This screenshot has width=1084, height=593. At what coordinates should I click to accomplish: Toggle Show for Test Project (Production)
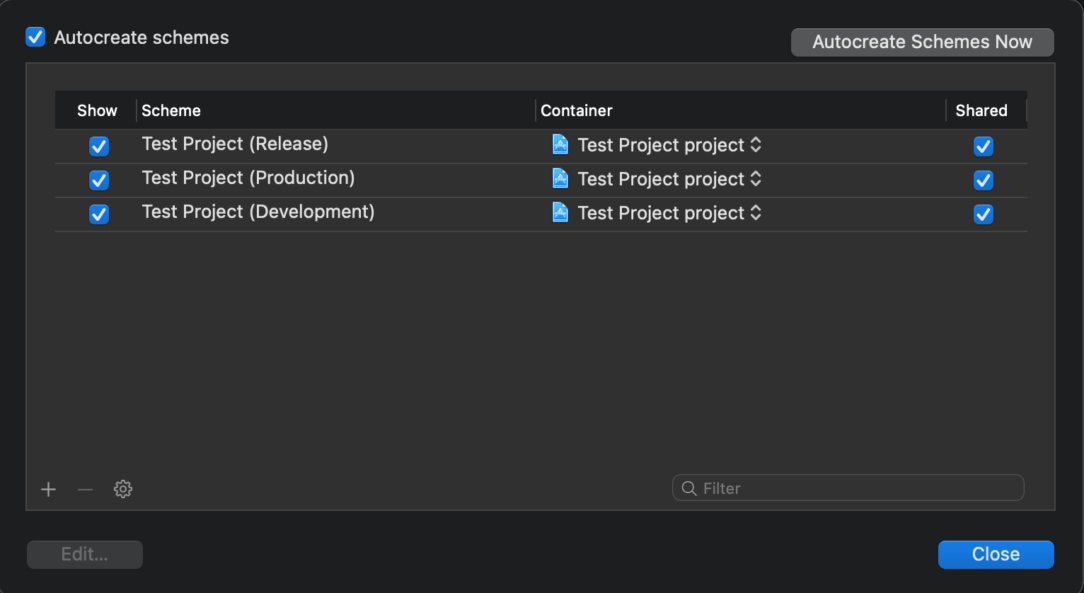click(99, 180)
